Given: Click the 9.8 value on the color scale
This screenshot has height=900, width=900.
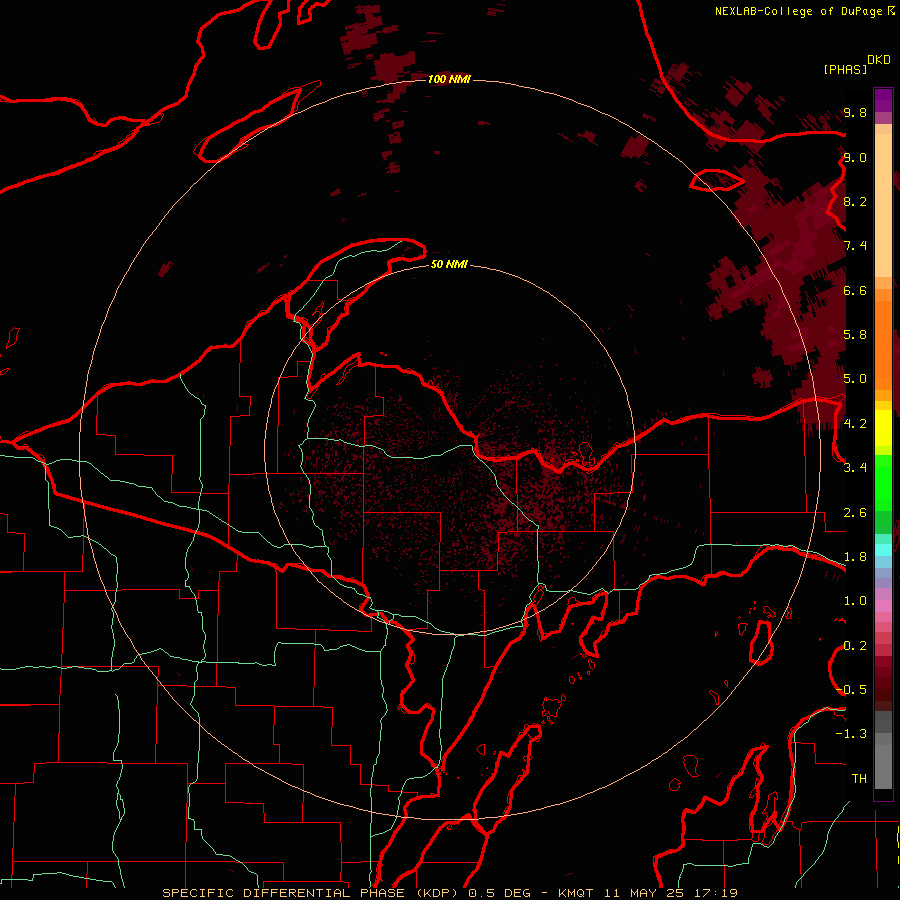Looking at the screenshot, I should (x=855, y=112).
